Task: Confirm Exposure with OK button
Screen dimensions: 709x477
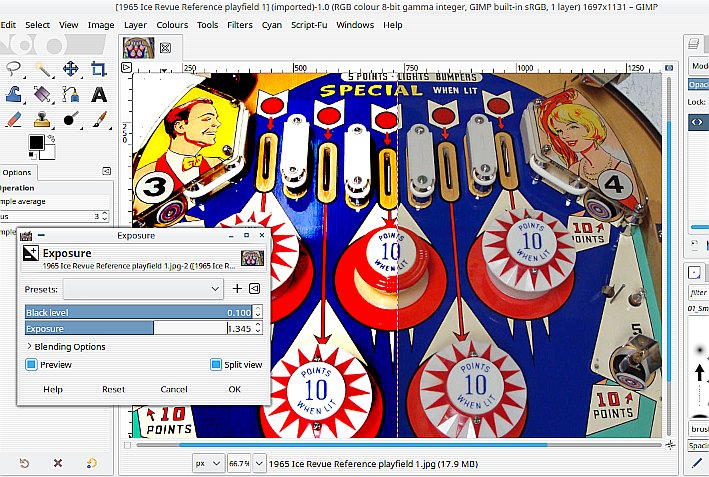Action: click(x=234, y=389)
